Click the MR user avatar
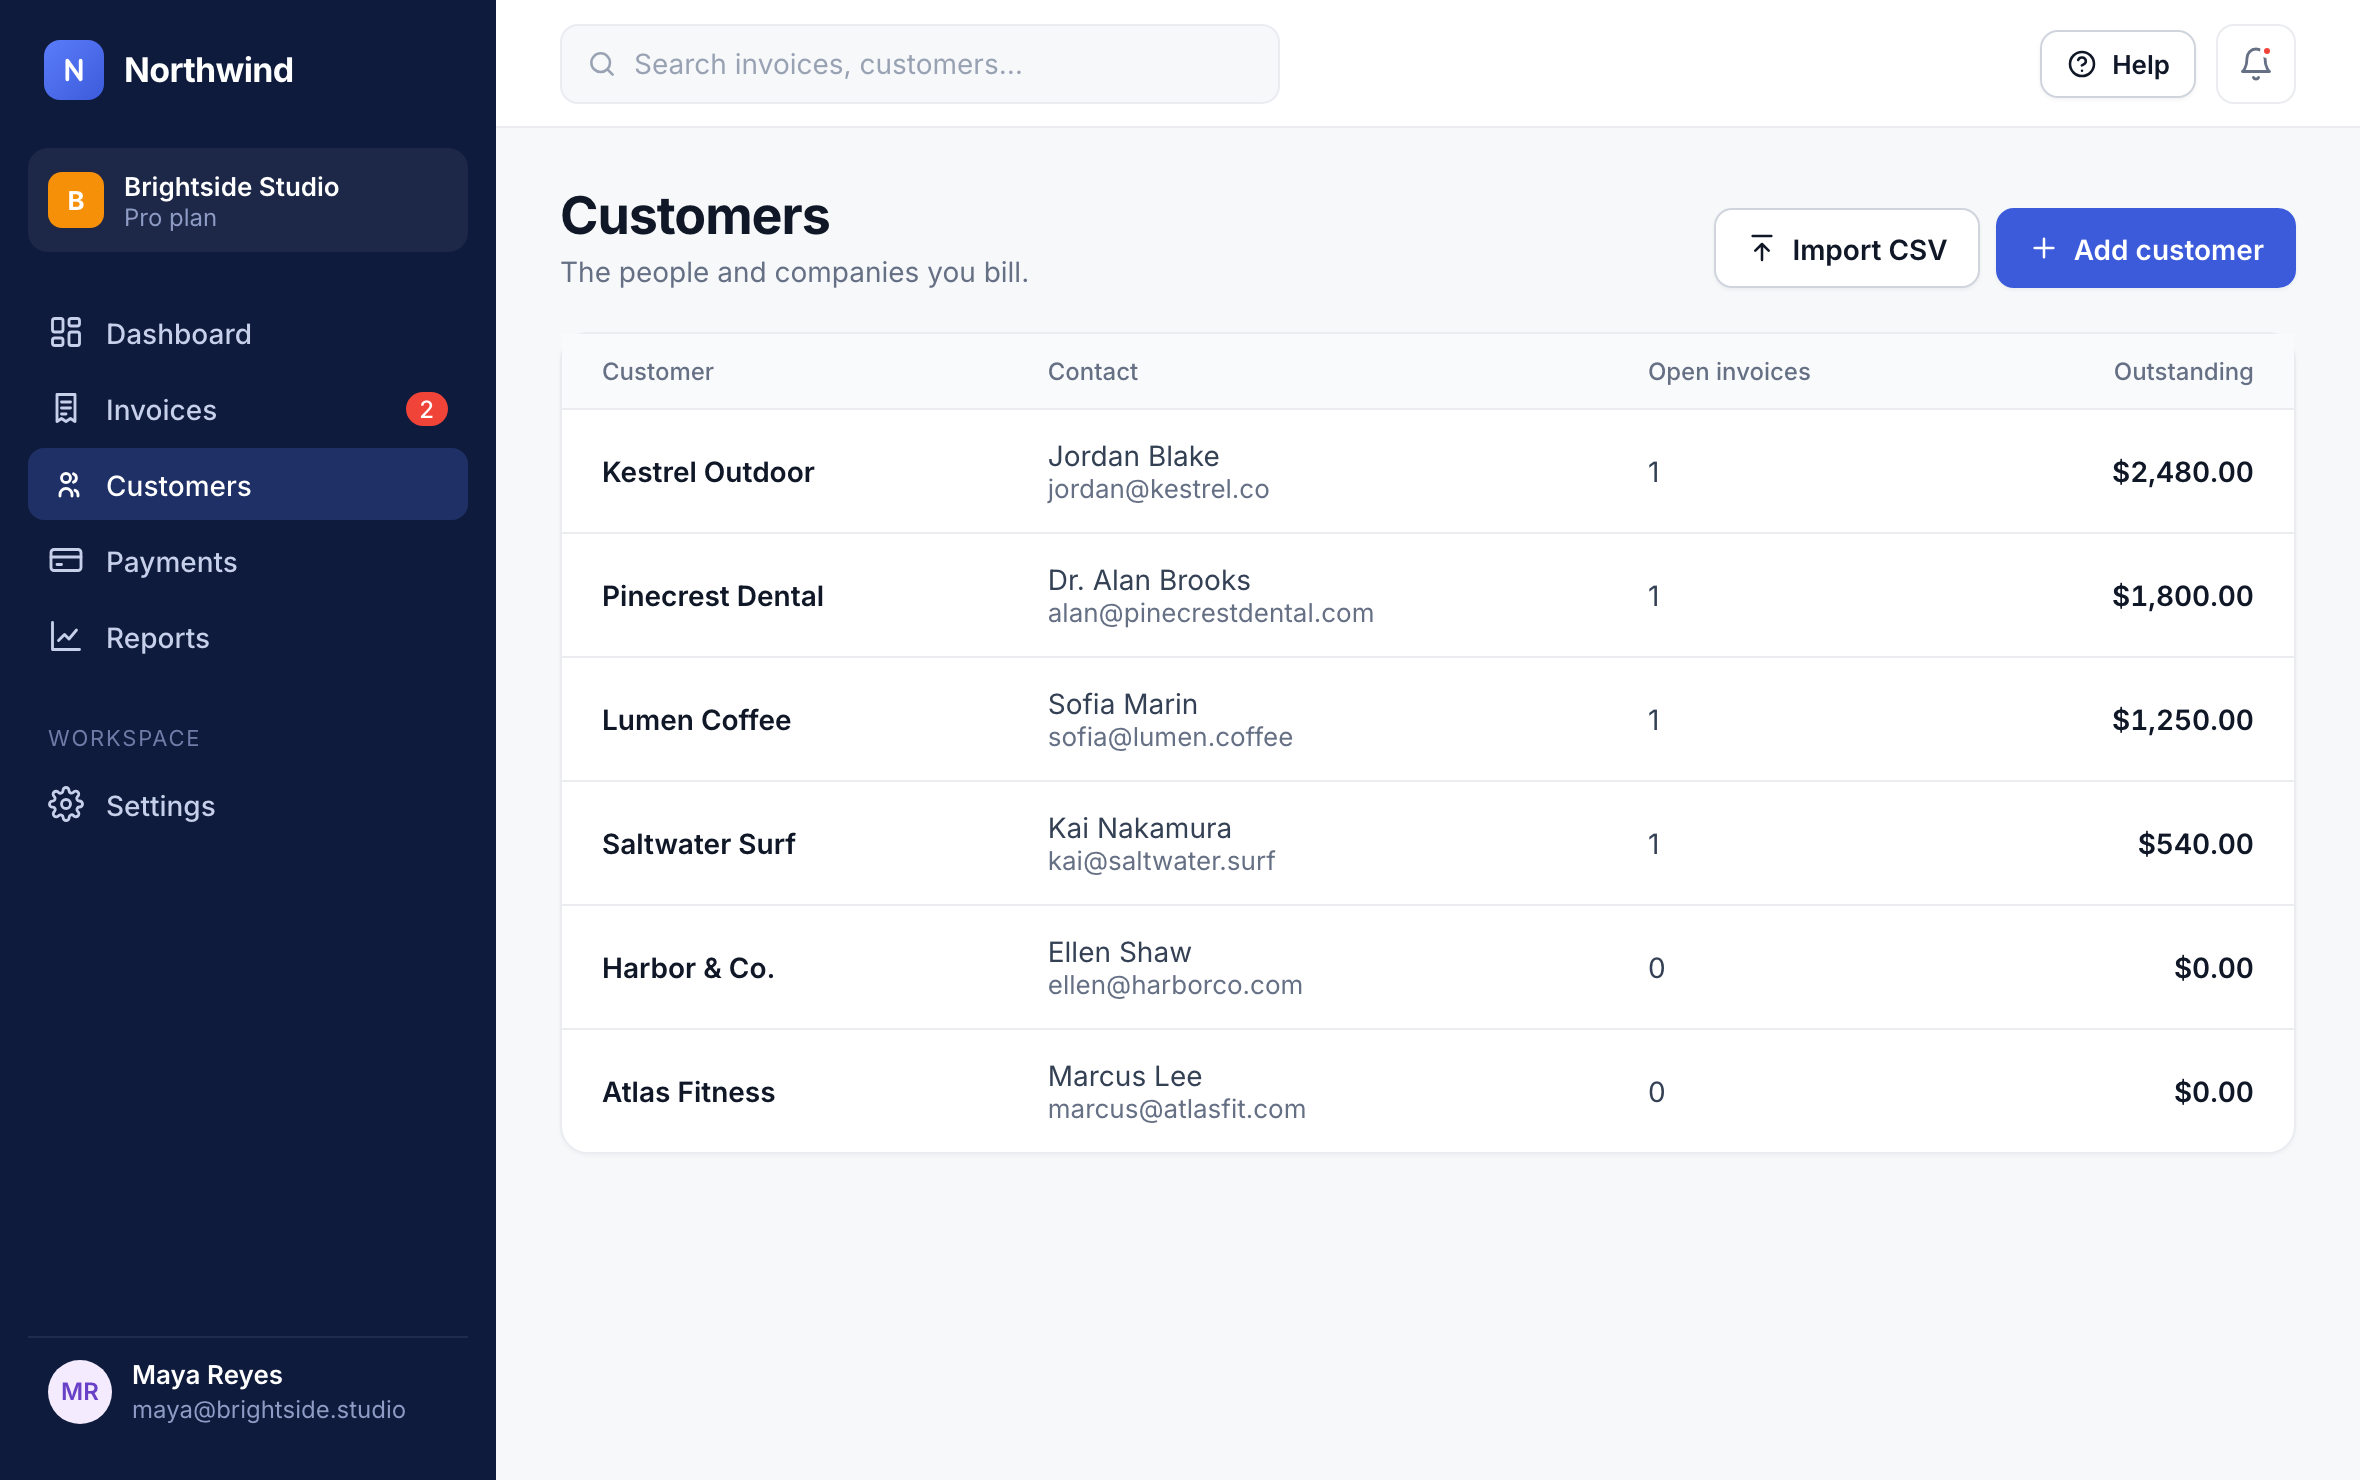The width and height of the screenshot is (2360, 1480). [80, 1391]
